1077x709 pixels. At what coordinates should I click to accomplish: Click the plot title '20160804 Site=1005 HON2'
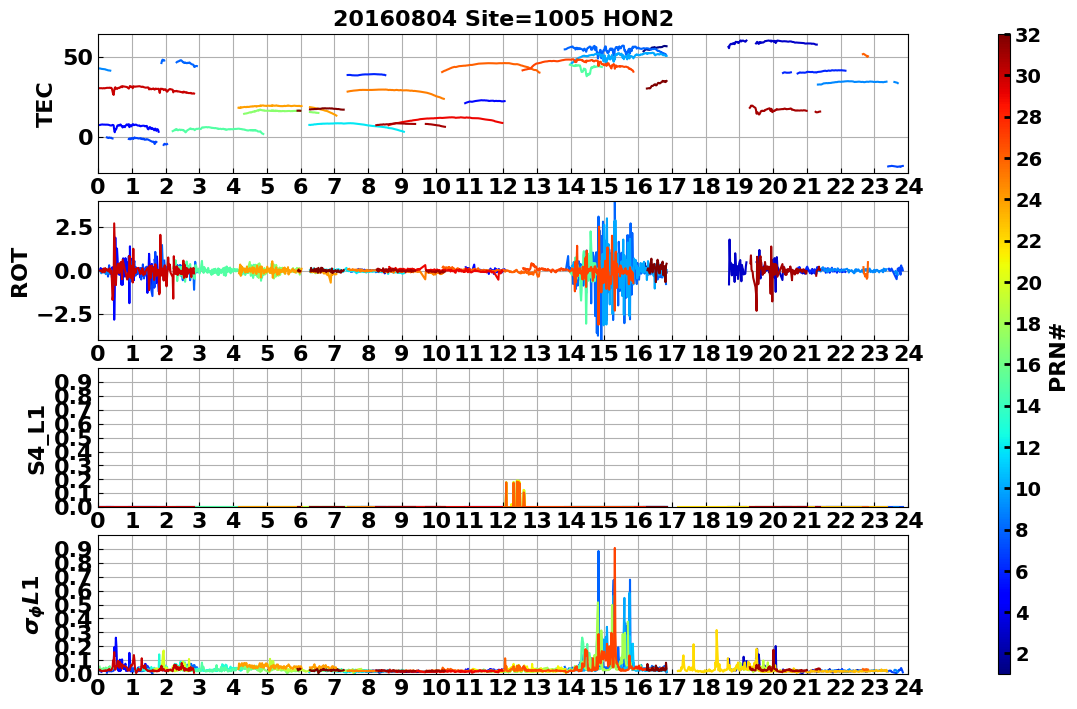tap(503, 18)
